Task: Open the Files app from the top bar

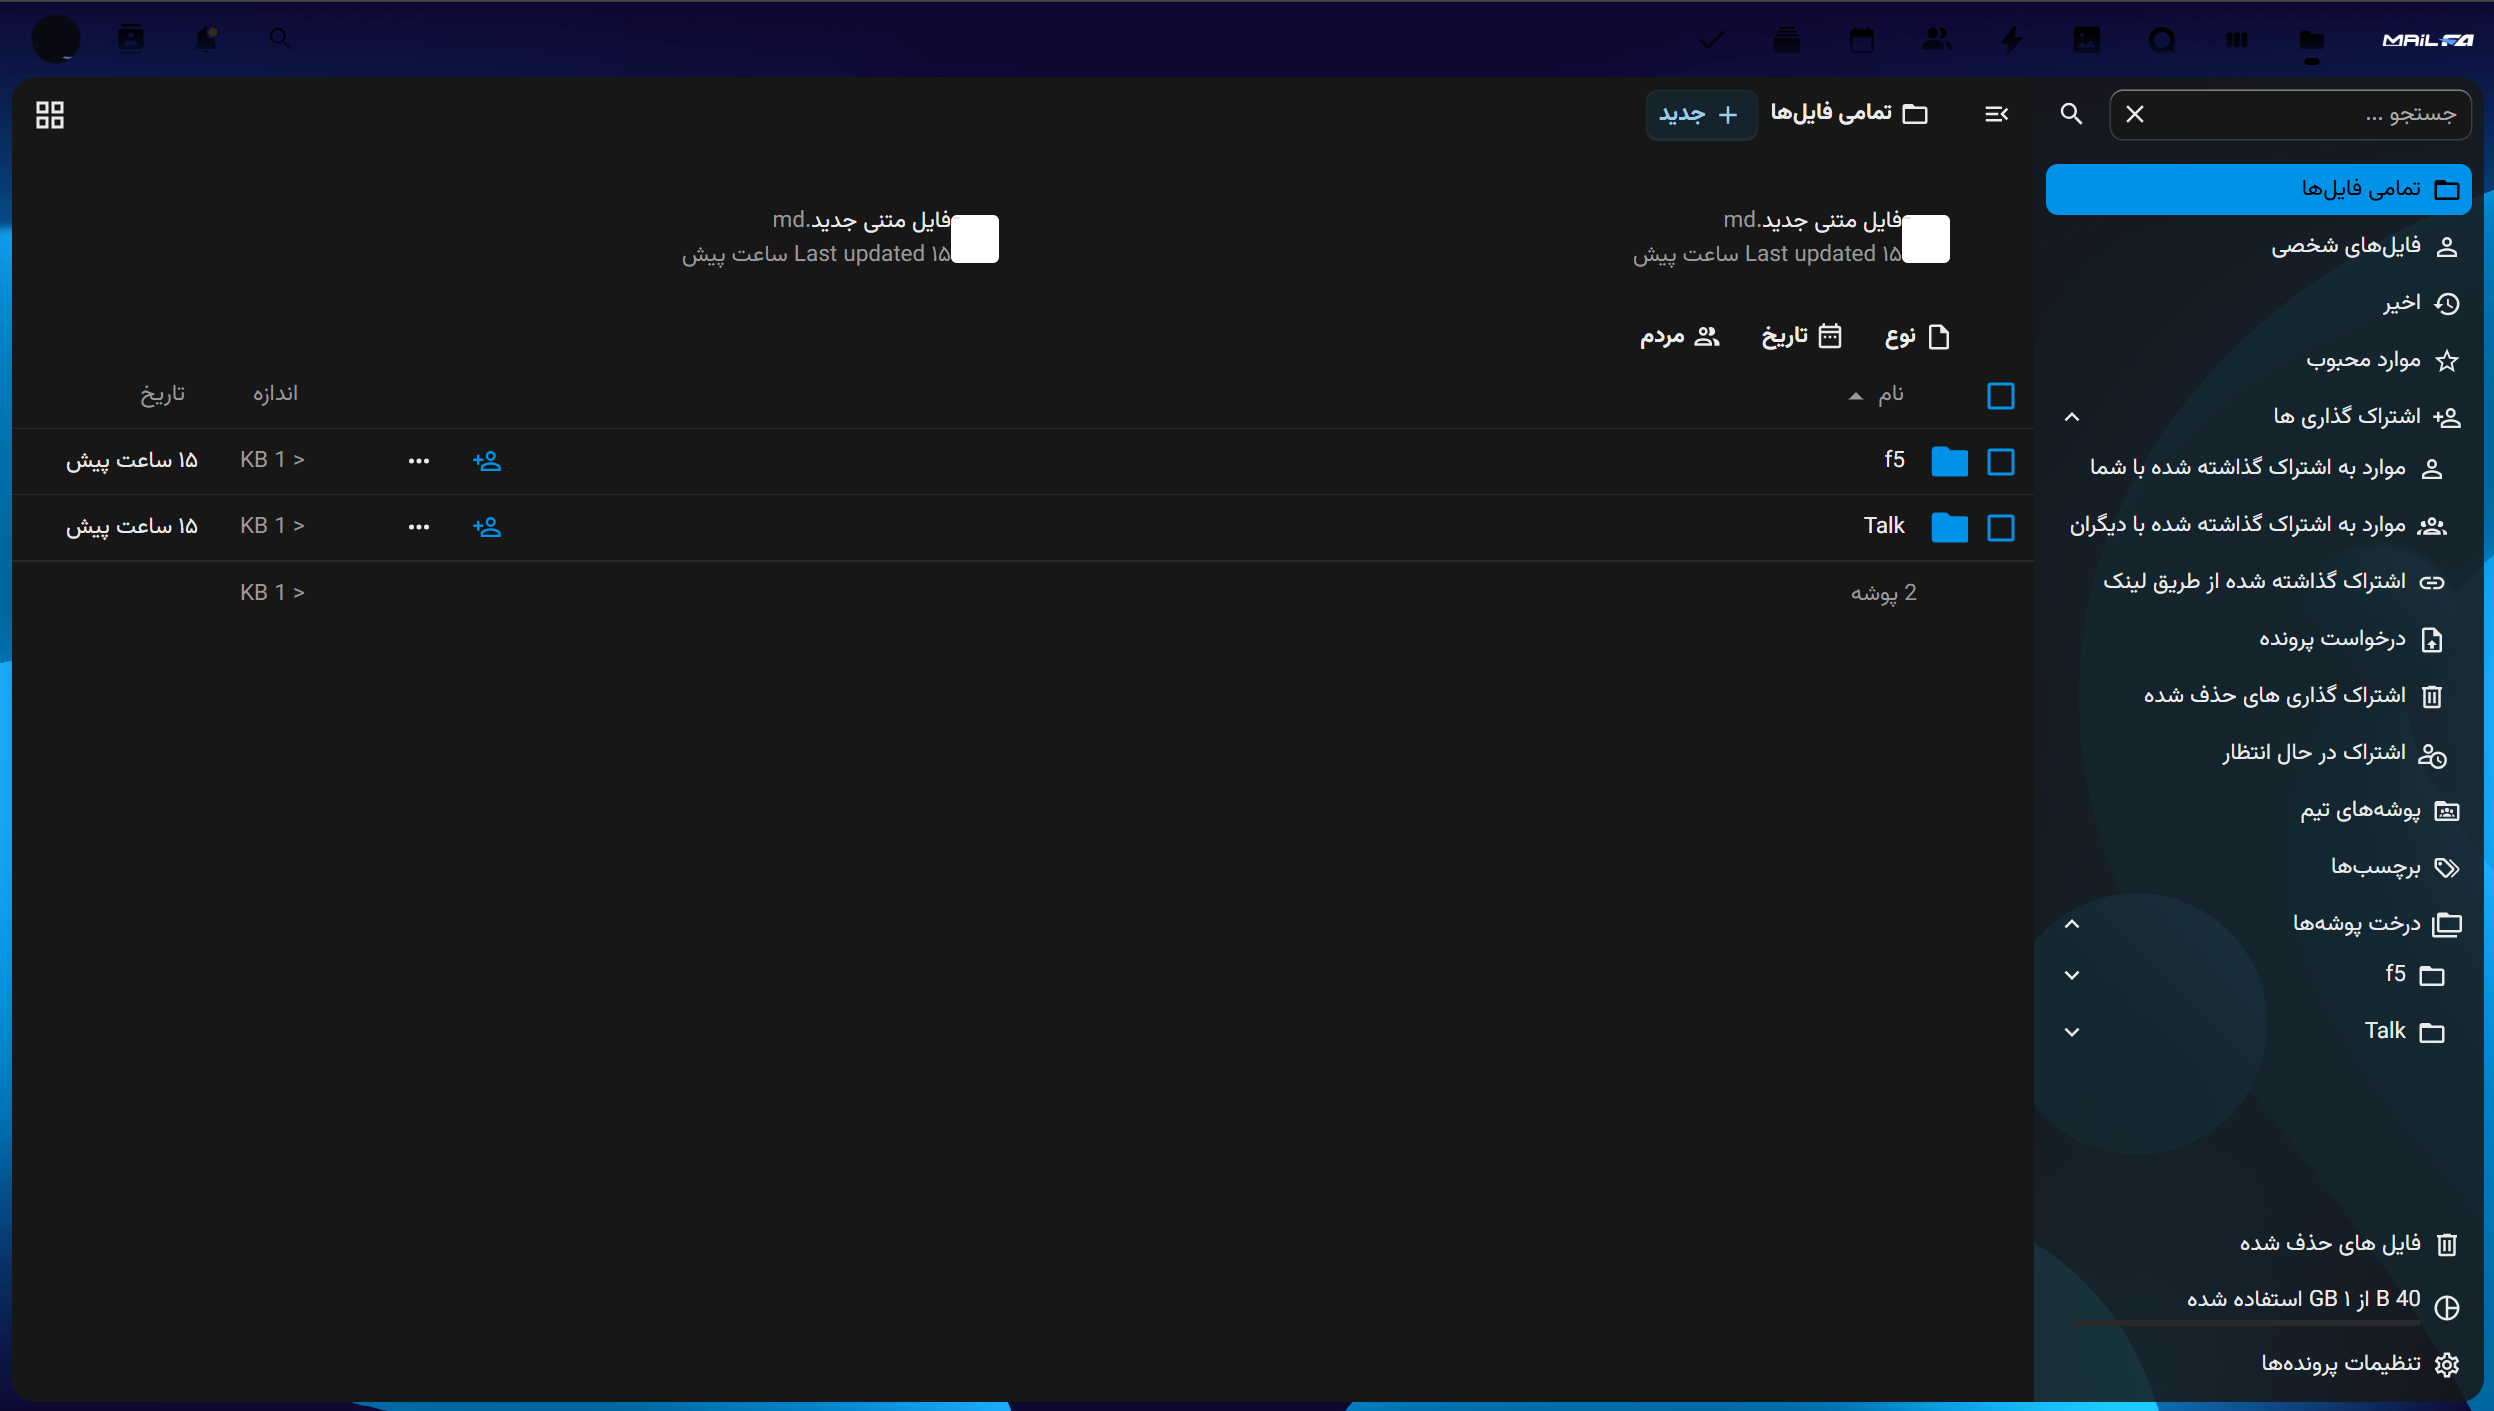Action: pyautogui.click(x=2311, y=40)
